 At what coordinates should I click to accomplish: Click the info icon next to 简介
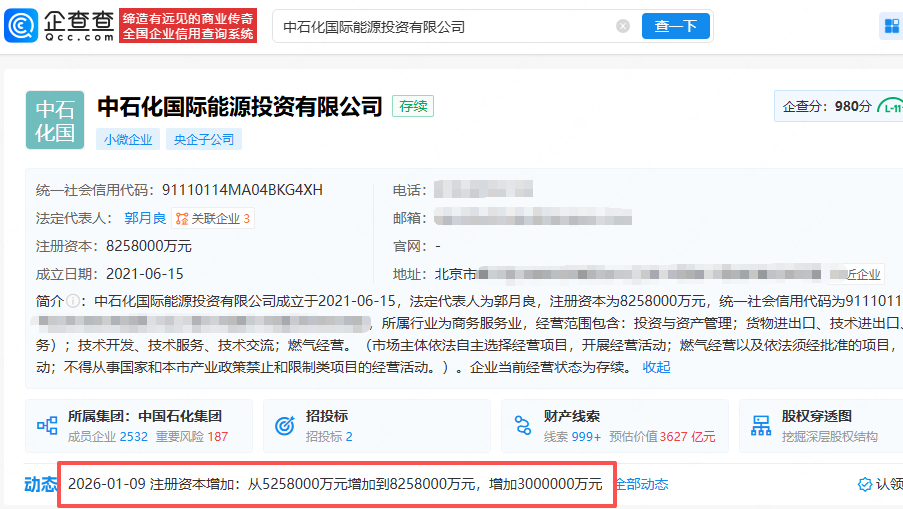[73, 301]
